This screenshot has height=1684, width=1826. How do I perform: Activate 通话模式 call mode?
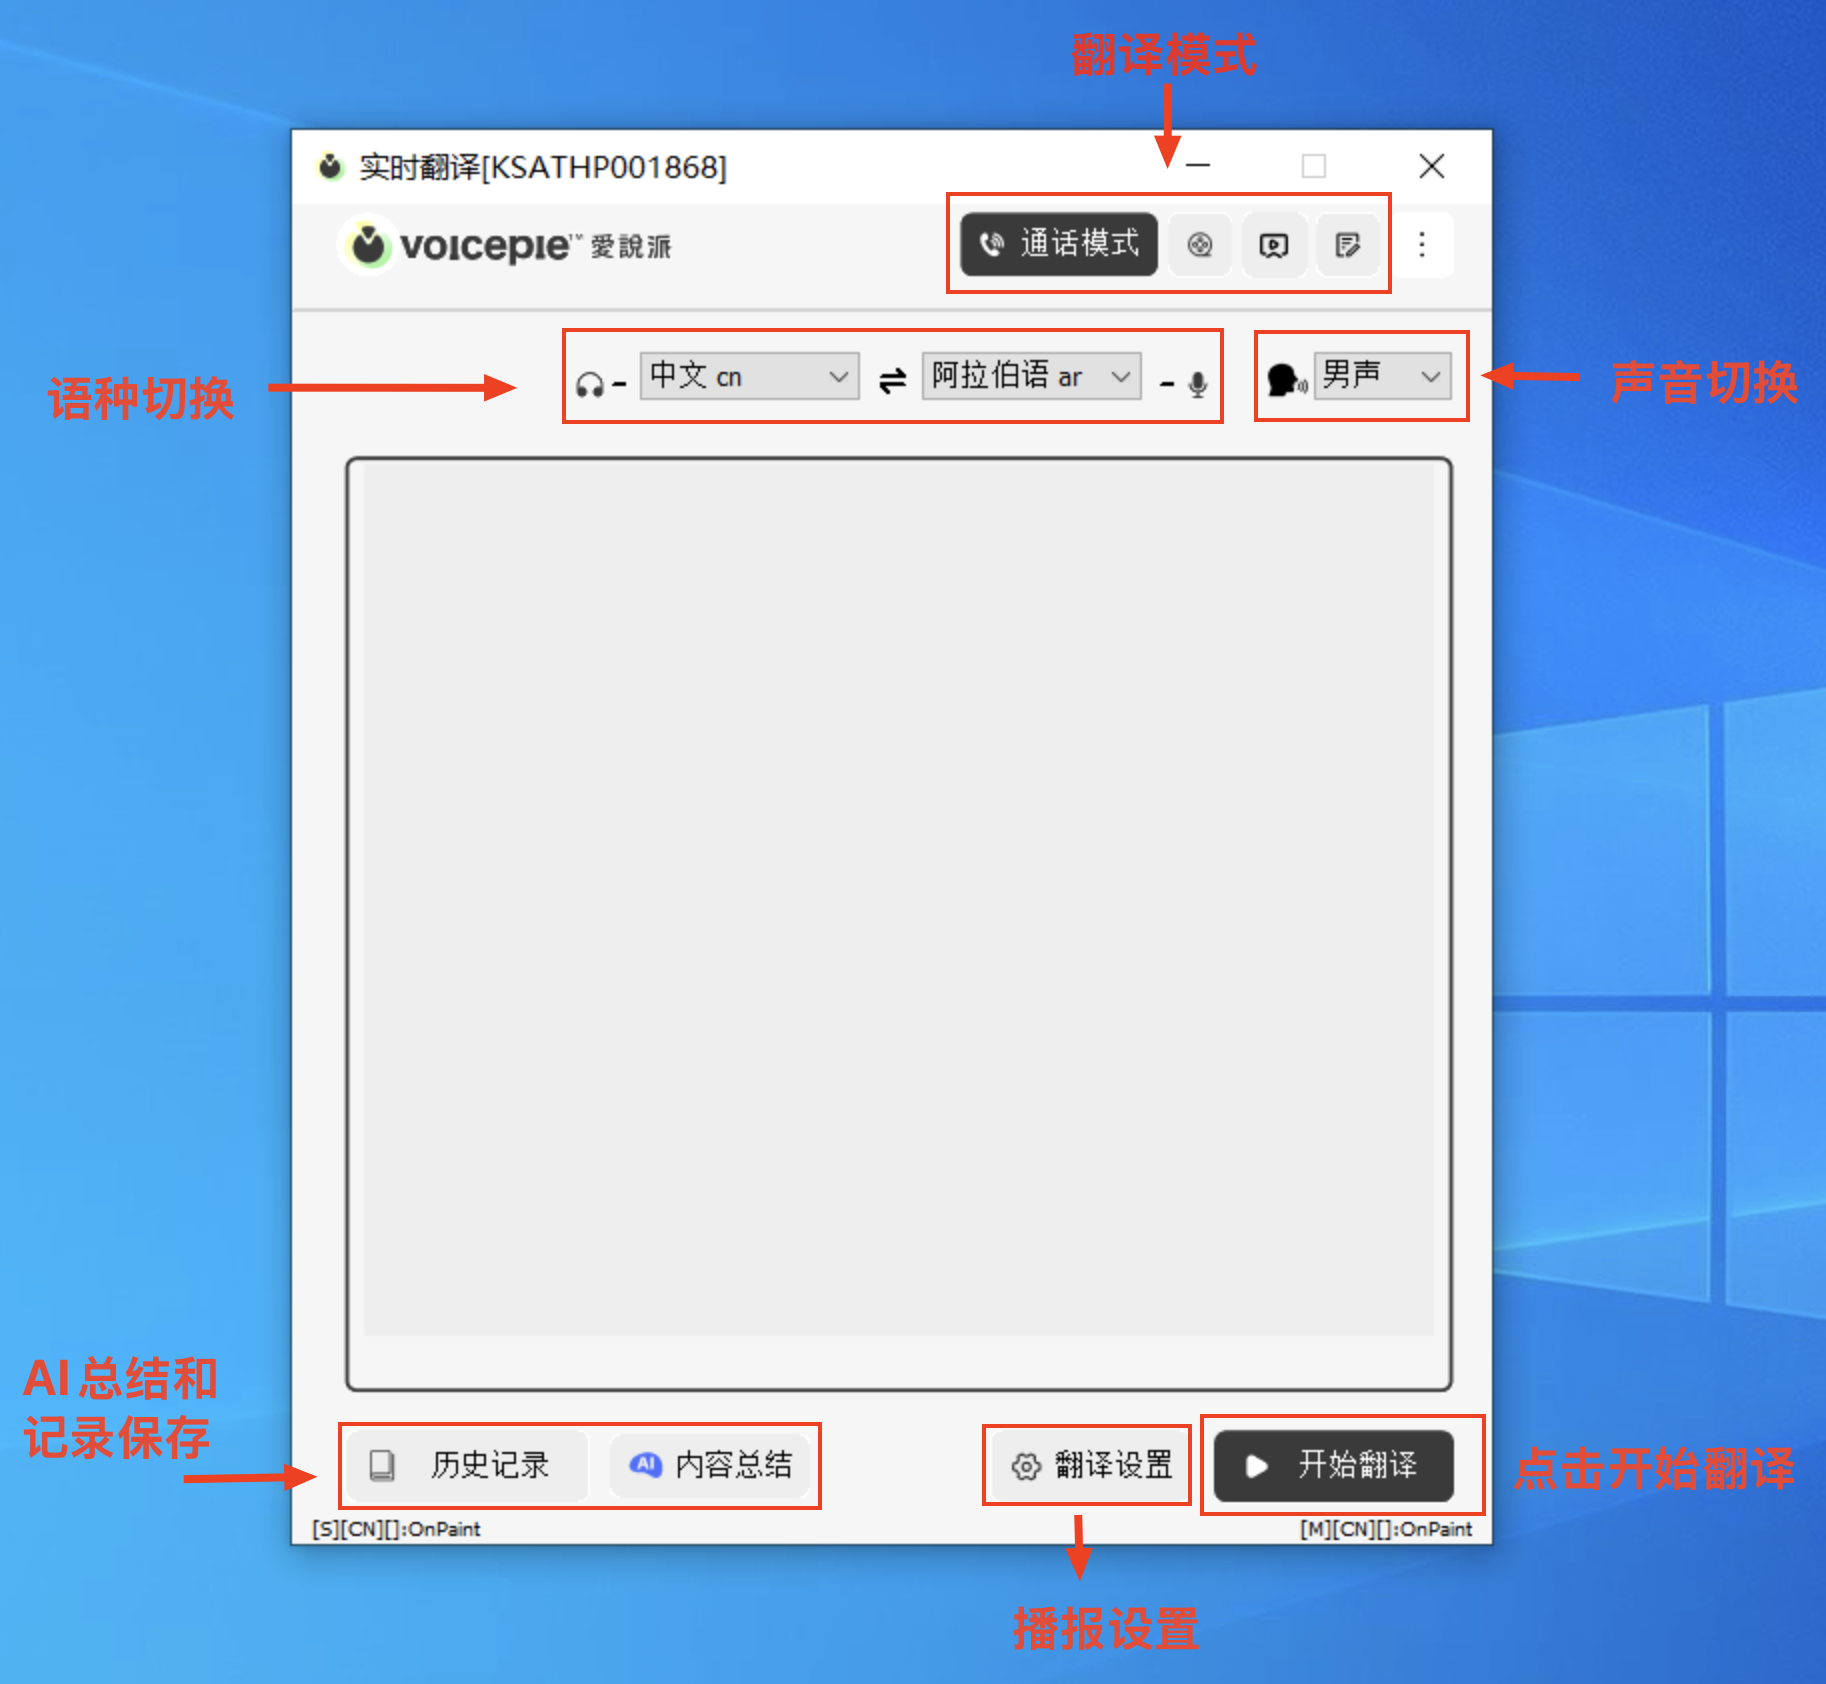1059,244
